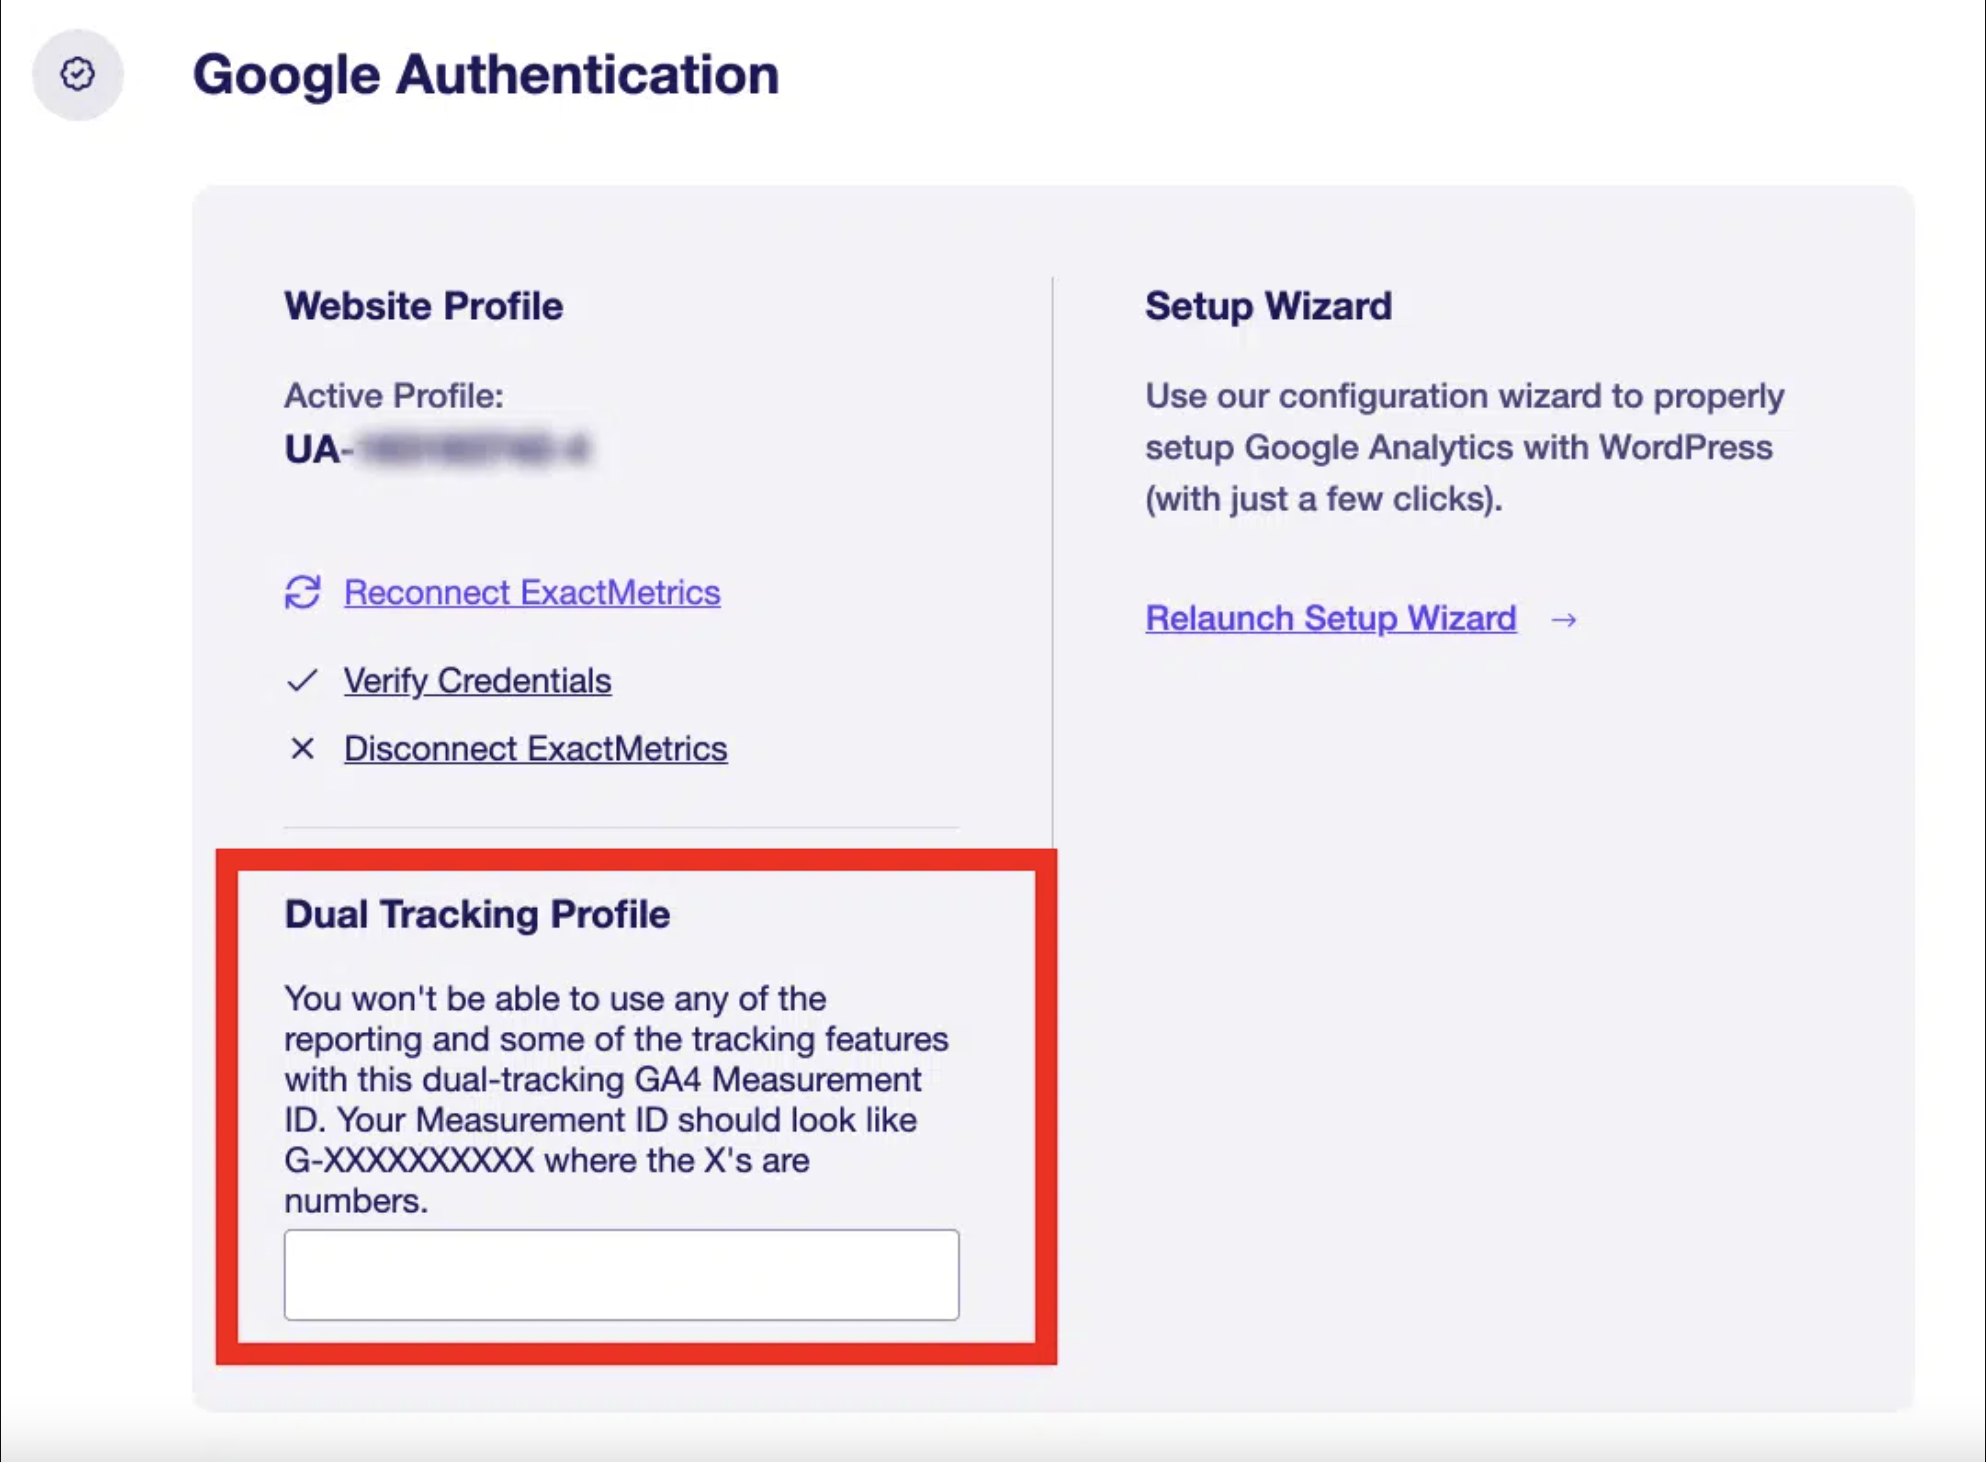Click the configuration wizard description text

pyautogui.click(x=1463, y=447)
